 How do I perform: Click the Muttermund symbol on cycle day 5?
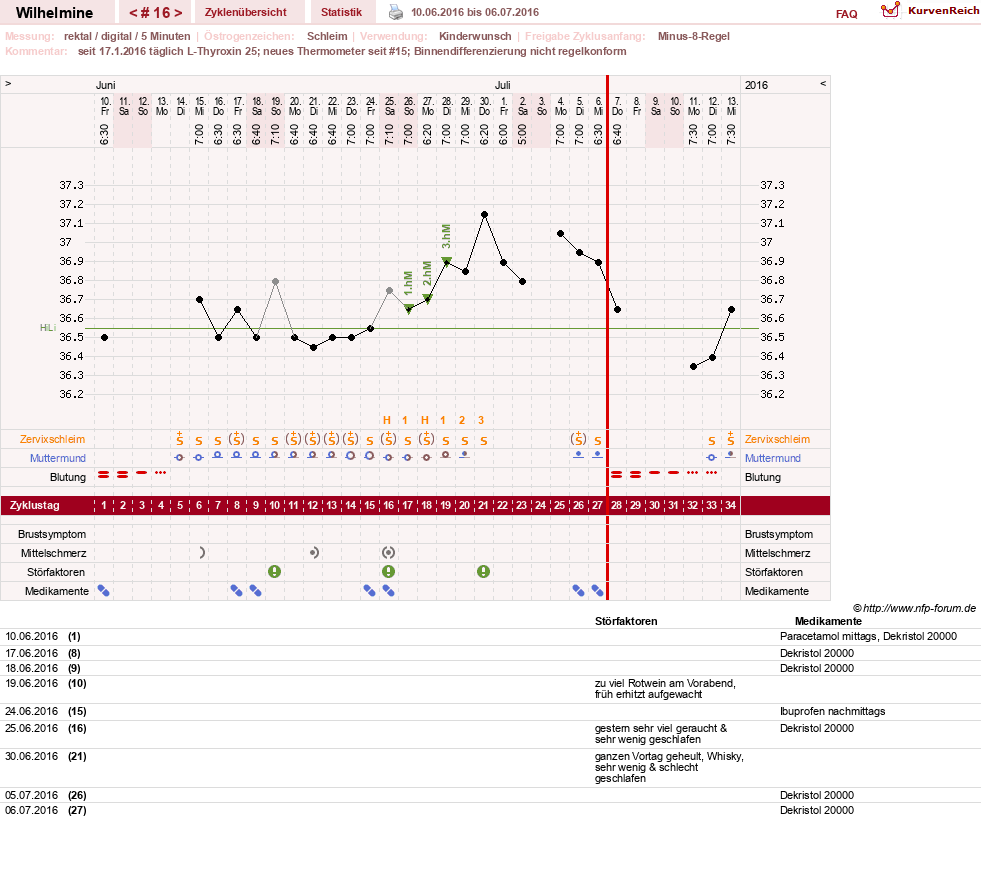point(180,457)
